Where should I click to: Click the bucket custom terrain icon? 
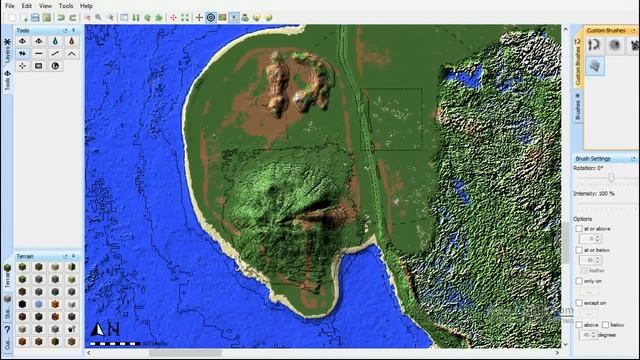click(71, 329)
